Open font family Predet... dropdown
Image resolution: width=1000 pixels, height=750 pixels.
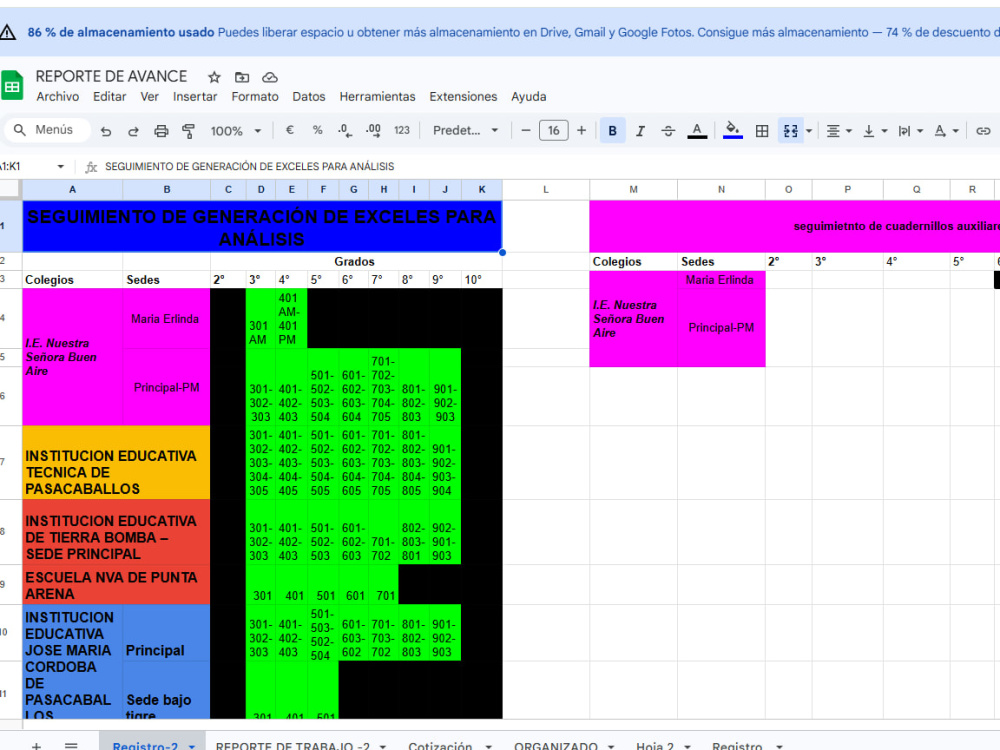pos(466,130)
